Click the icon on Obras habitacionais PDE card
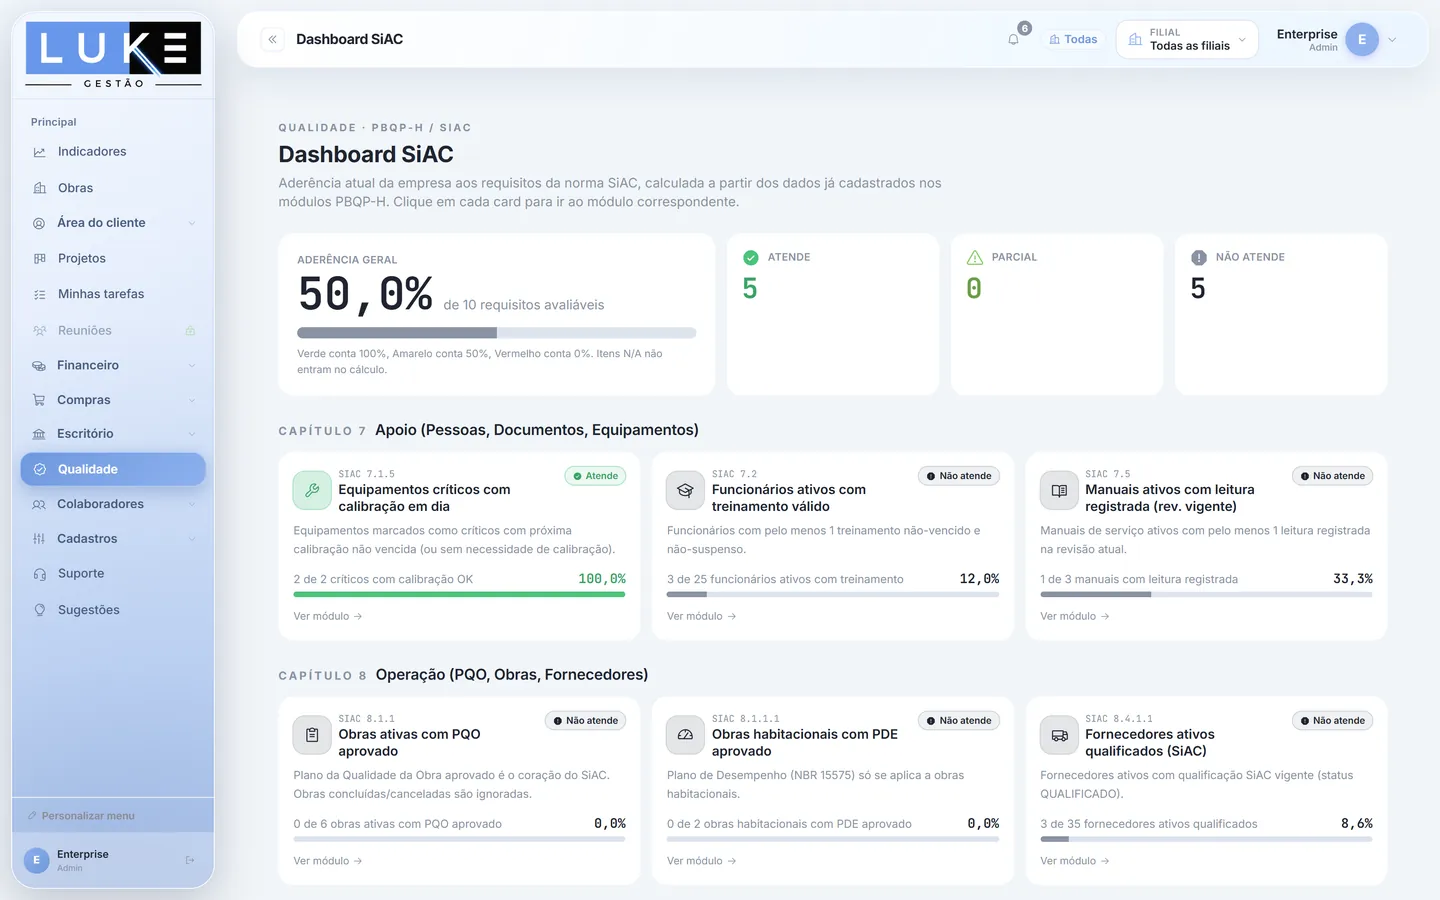 point(685,735)
